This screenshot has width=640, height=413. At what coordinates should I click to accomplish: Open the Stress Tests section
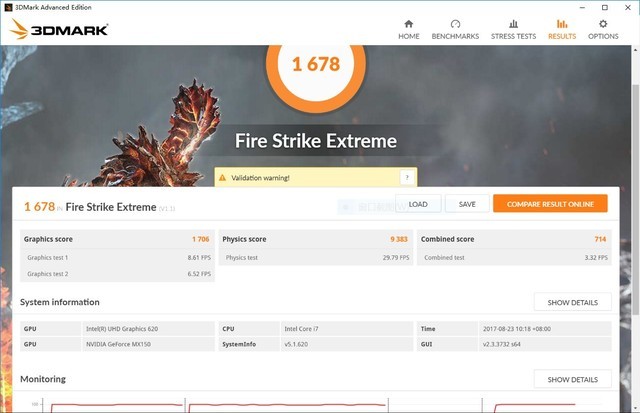(513, 29)
